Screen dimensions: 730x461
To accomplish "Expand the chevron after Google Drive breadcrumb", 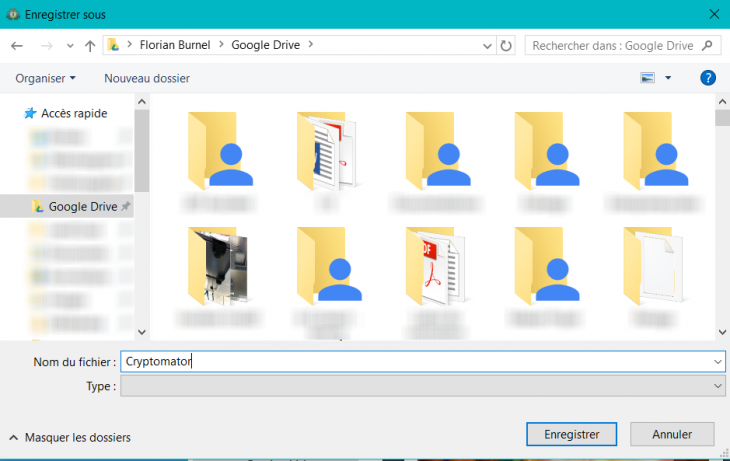I will pos(311,45).
